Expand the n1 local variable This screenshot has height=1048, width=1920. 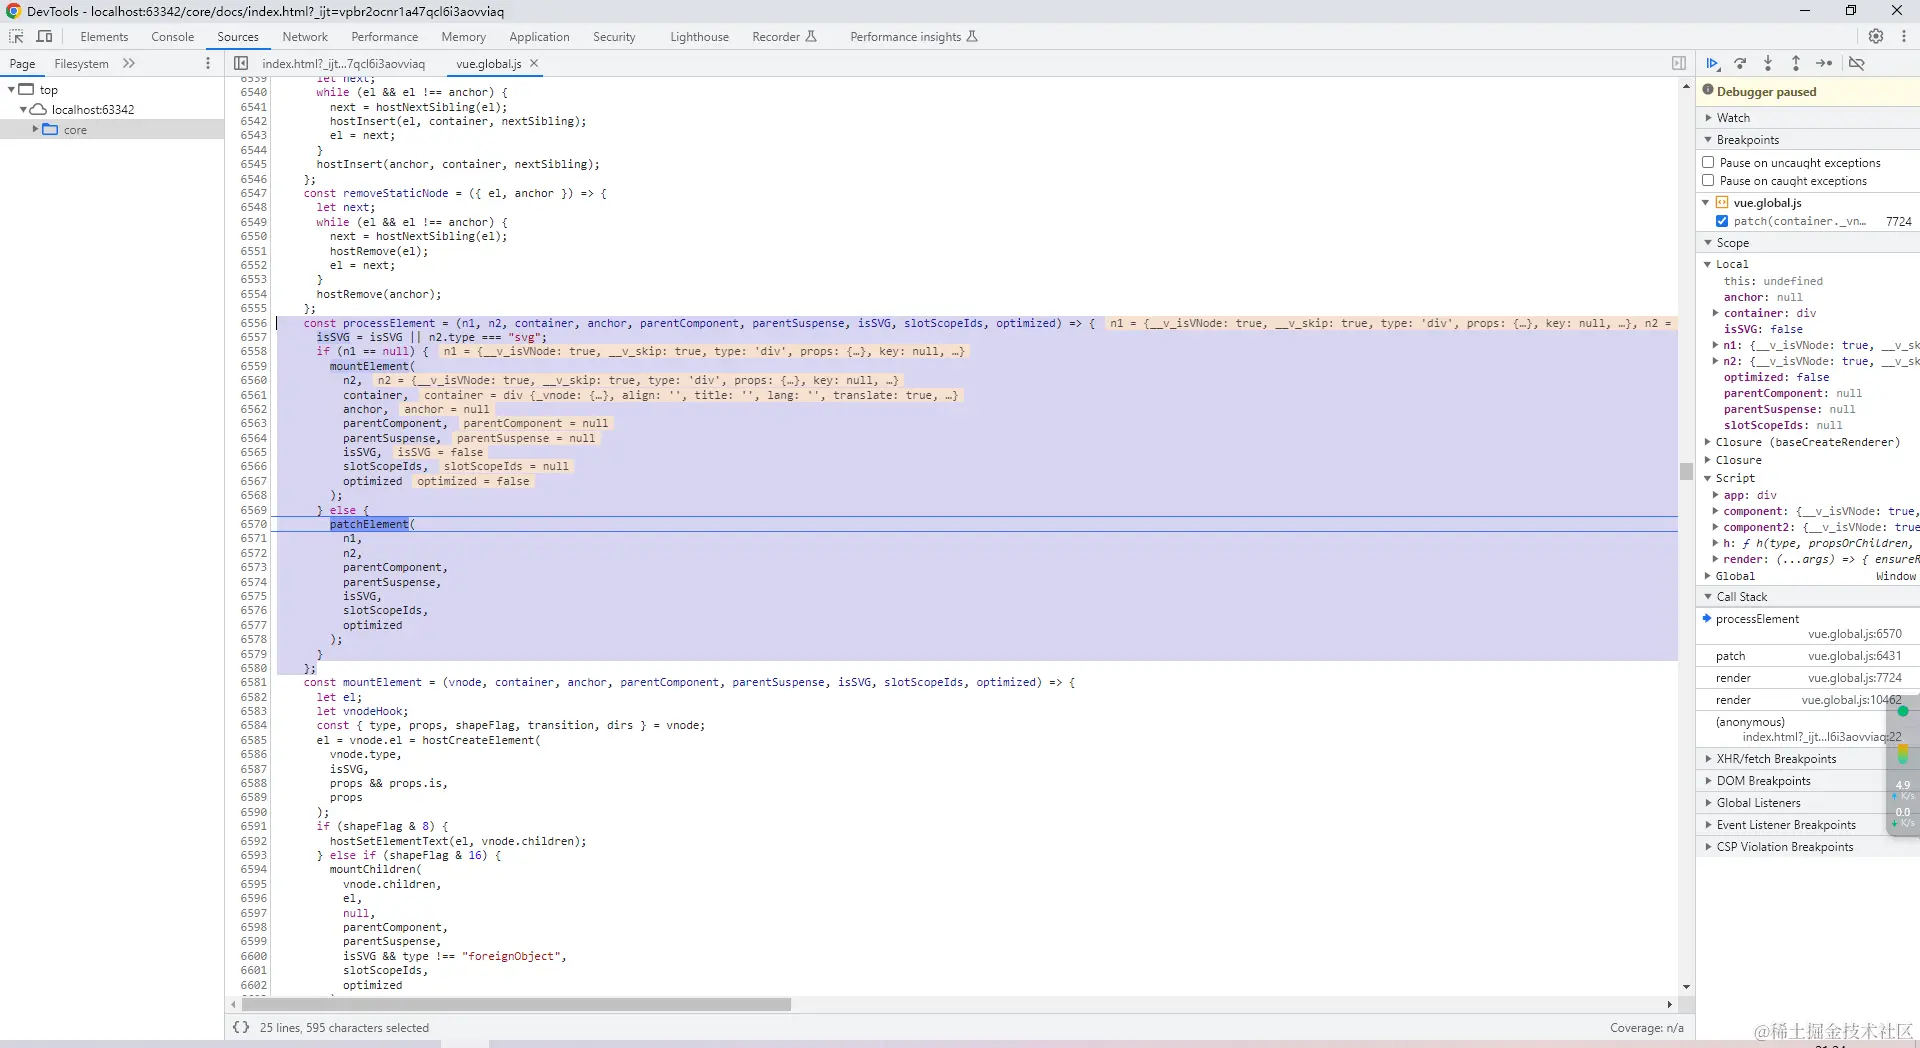[x=1715, y=345]
